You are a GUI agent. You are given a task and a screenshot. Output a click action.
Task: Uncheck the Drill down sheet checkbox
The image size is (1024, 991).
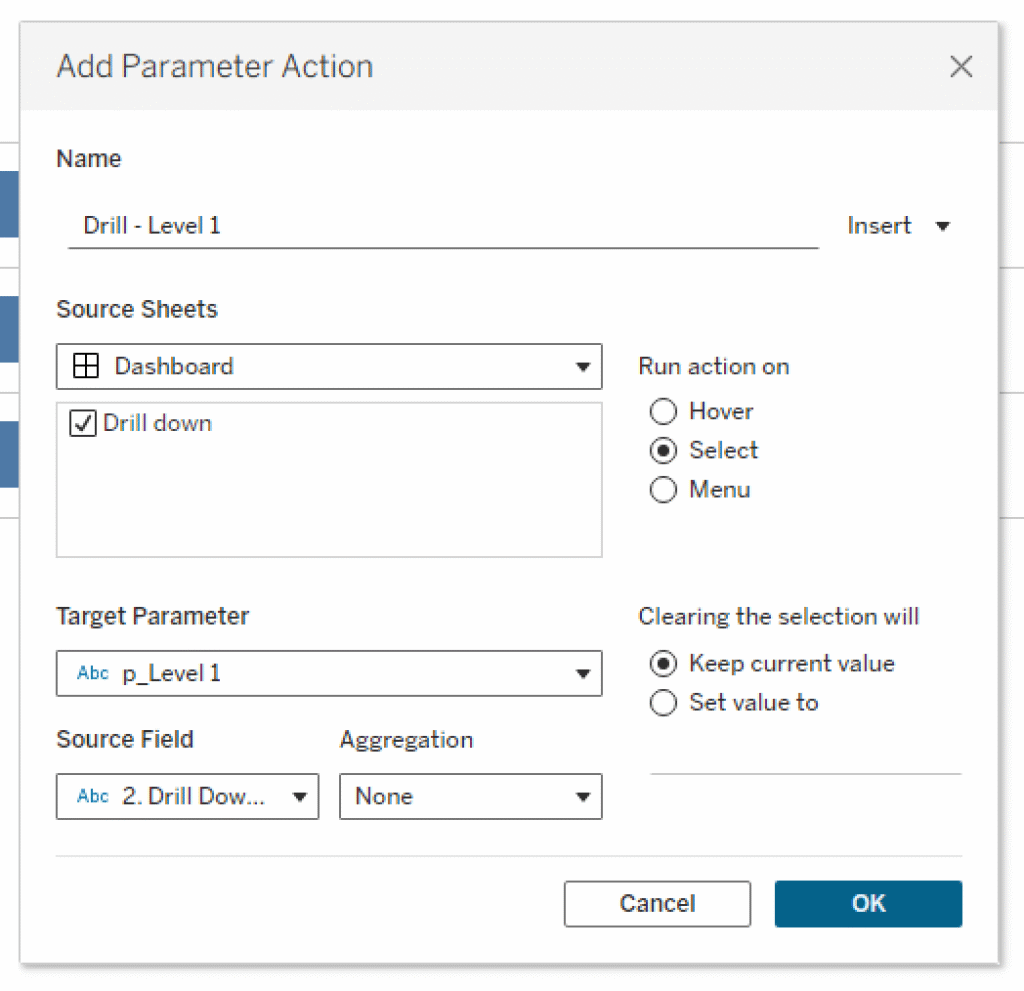click(x=83, y=423)
